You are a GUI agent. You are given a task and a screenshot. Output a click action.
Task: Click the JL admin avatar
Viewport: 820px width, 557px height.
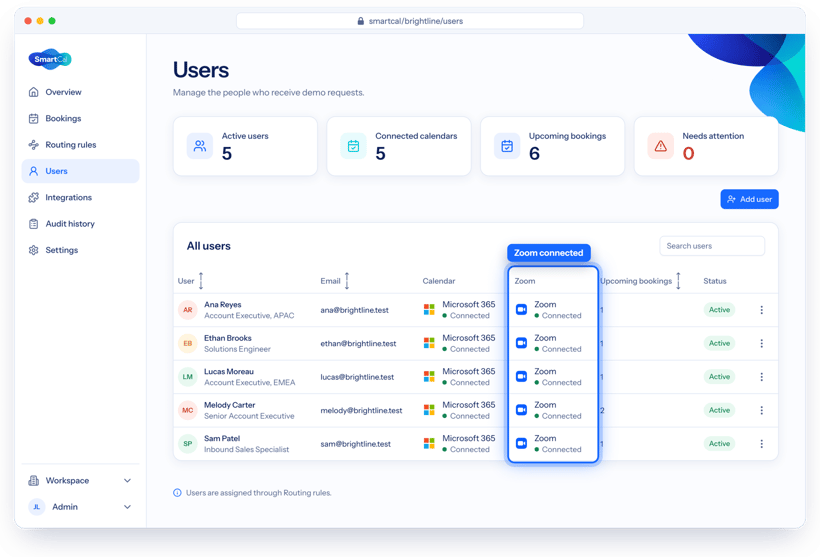[x=37, y=507]
